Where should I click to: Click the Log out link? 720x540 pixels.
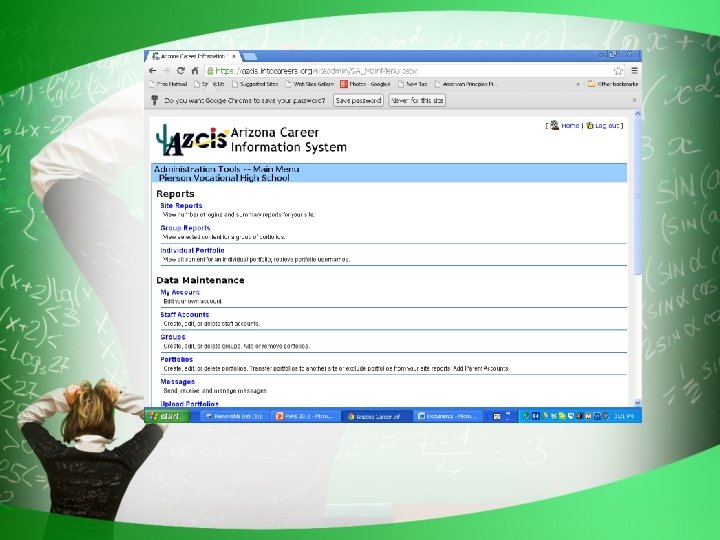tap(607, 125)
